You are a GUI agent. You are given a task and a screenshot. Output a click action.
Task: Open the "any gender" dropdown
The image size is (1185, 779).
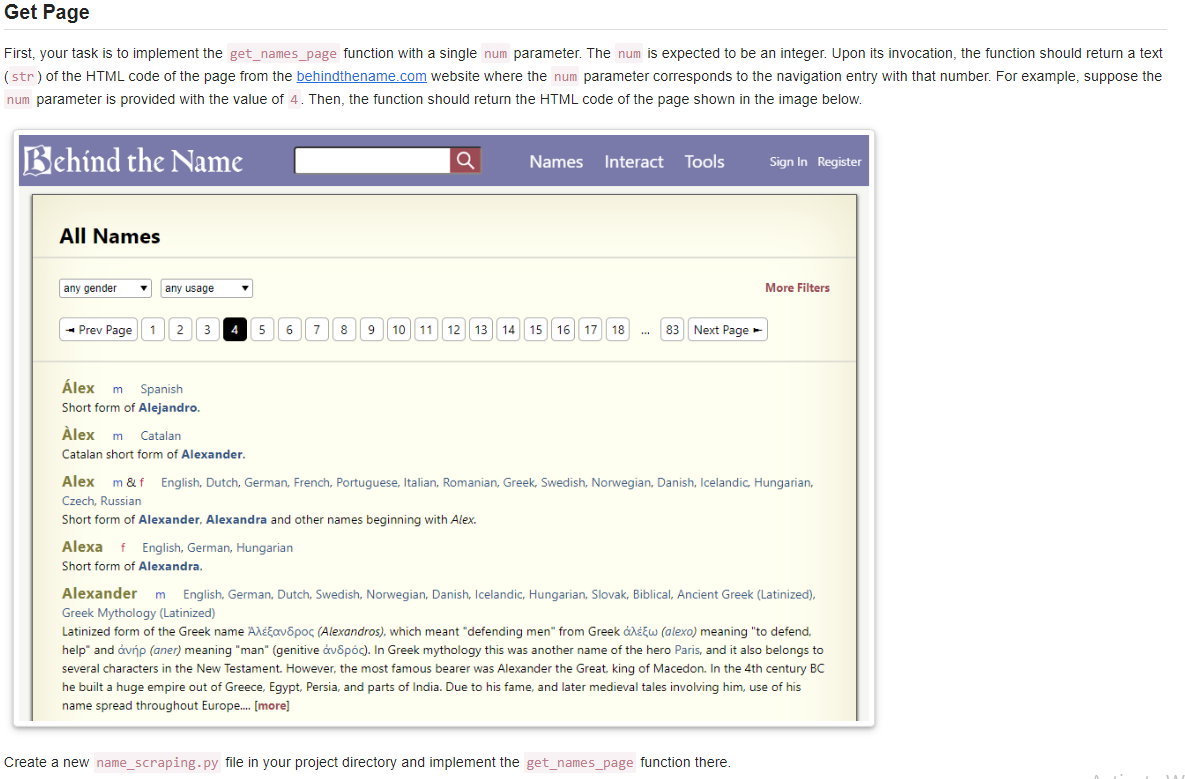(x=104, y=288)
